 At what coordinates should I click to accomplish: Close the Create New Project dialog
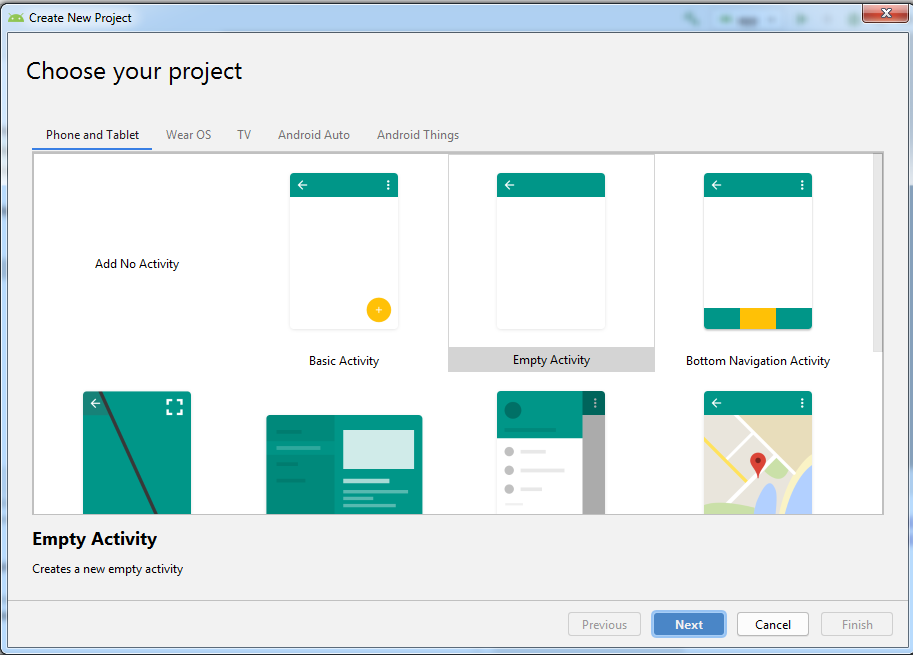(x=886, y=13)
